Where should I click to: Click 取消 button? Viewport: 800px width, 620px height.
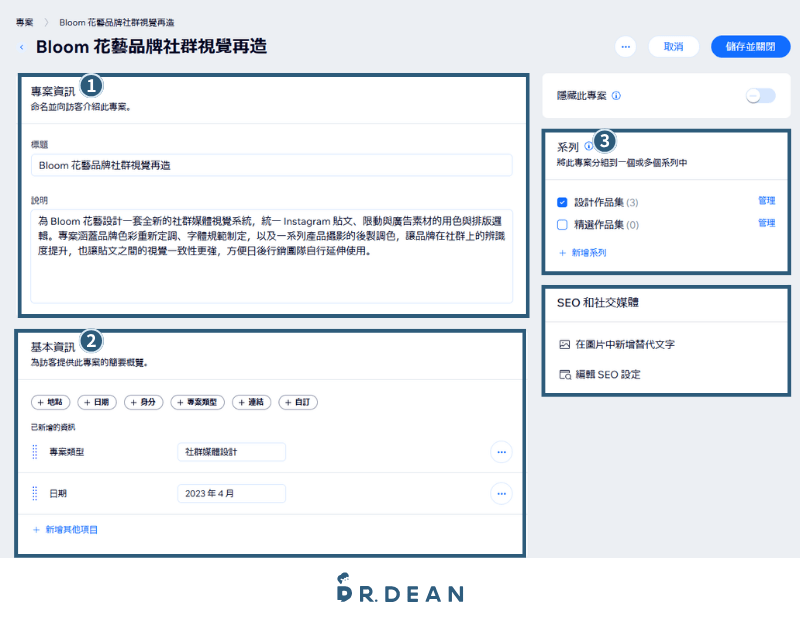673,47
